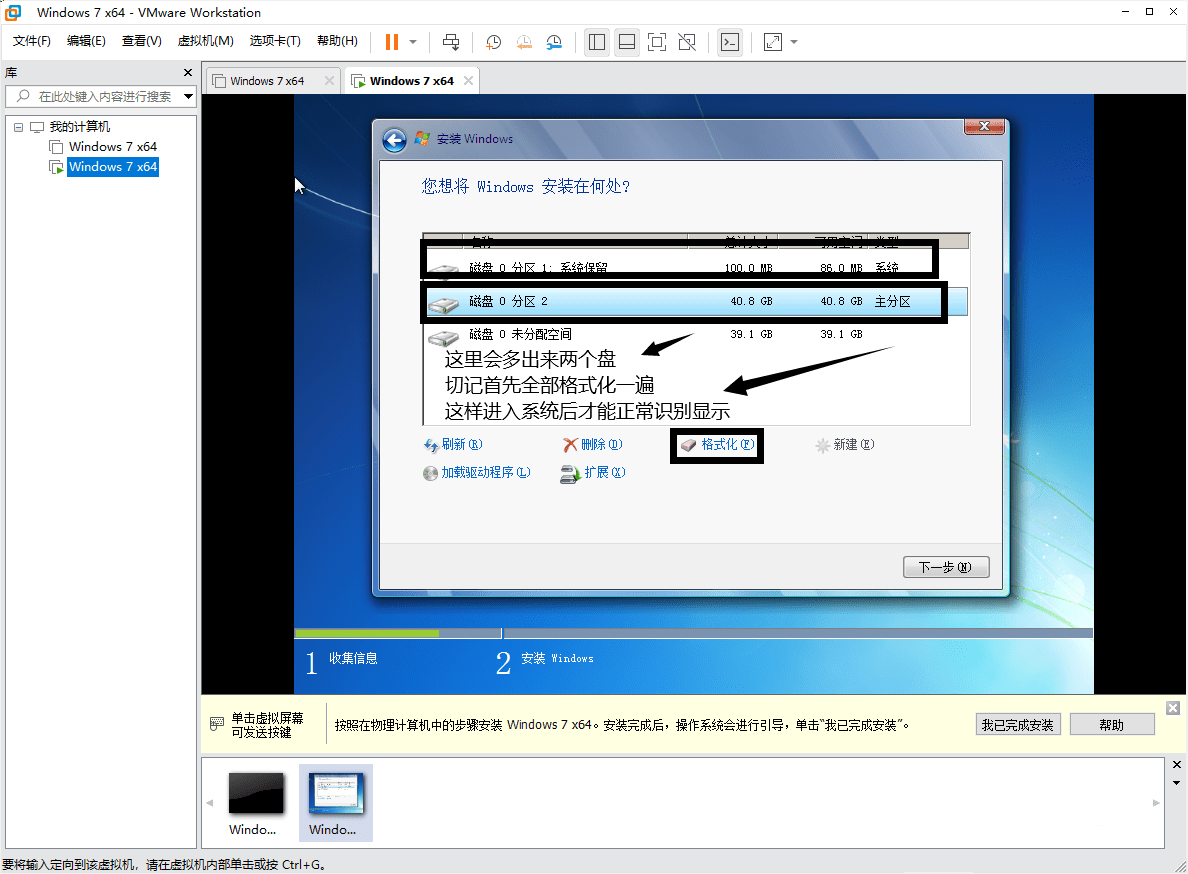Open thumbnail bar options dropdown arrow

click(x=1176, y=783)
